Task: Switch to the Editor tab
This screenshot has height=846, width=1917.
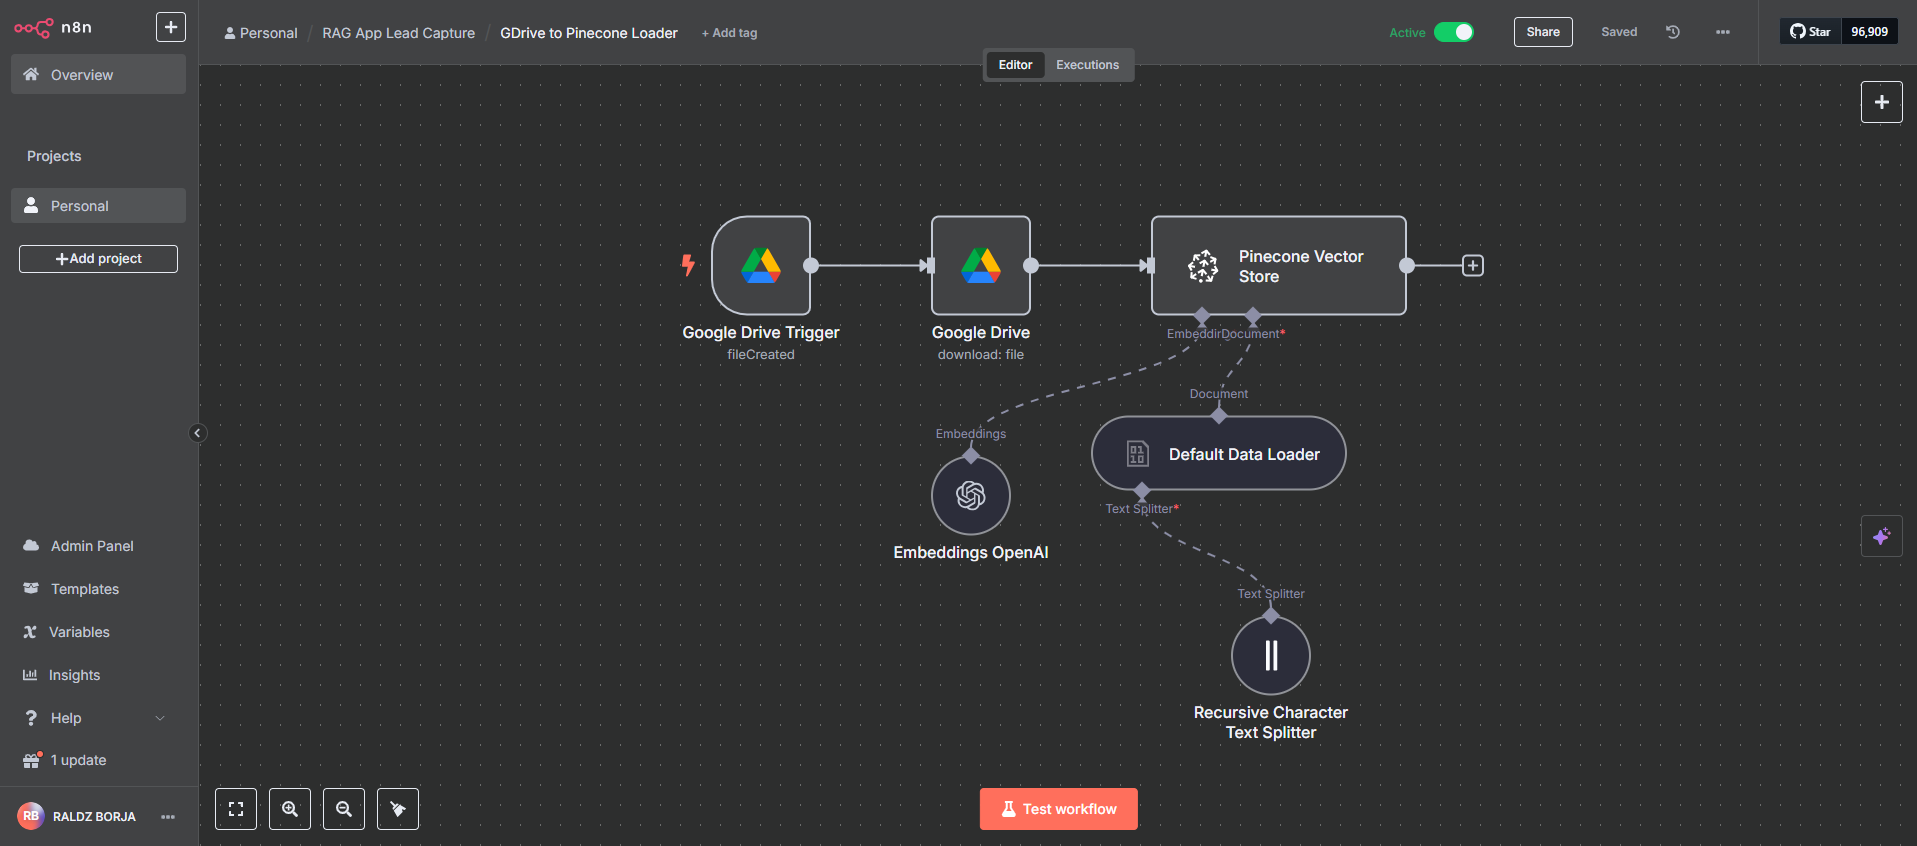Action: pyautogui.click(x=1015, y=65)
